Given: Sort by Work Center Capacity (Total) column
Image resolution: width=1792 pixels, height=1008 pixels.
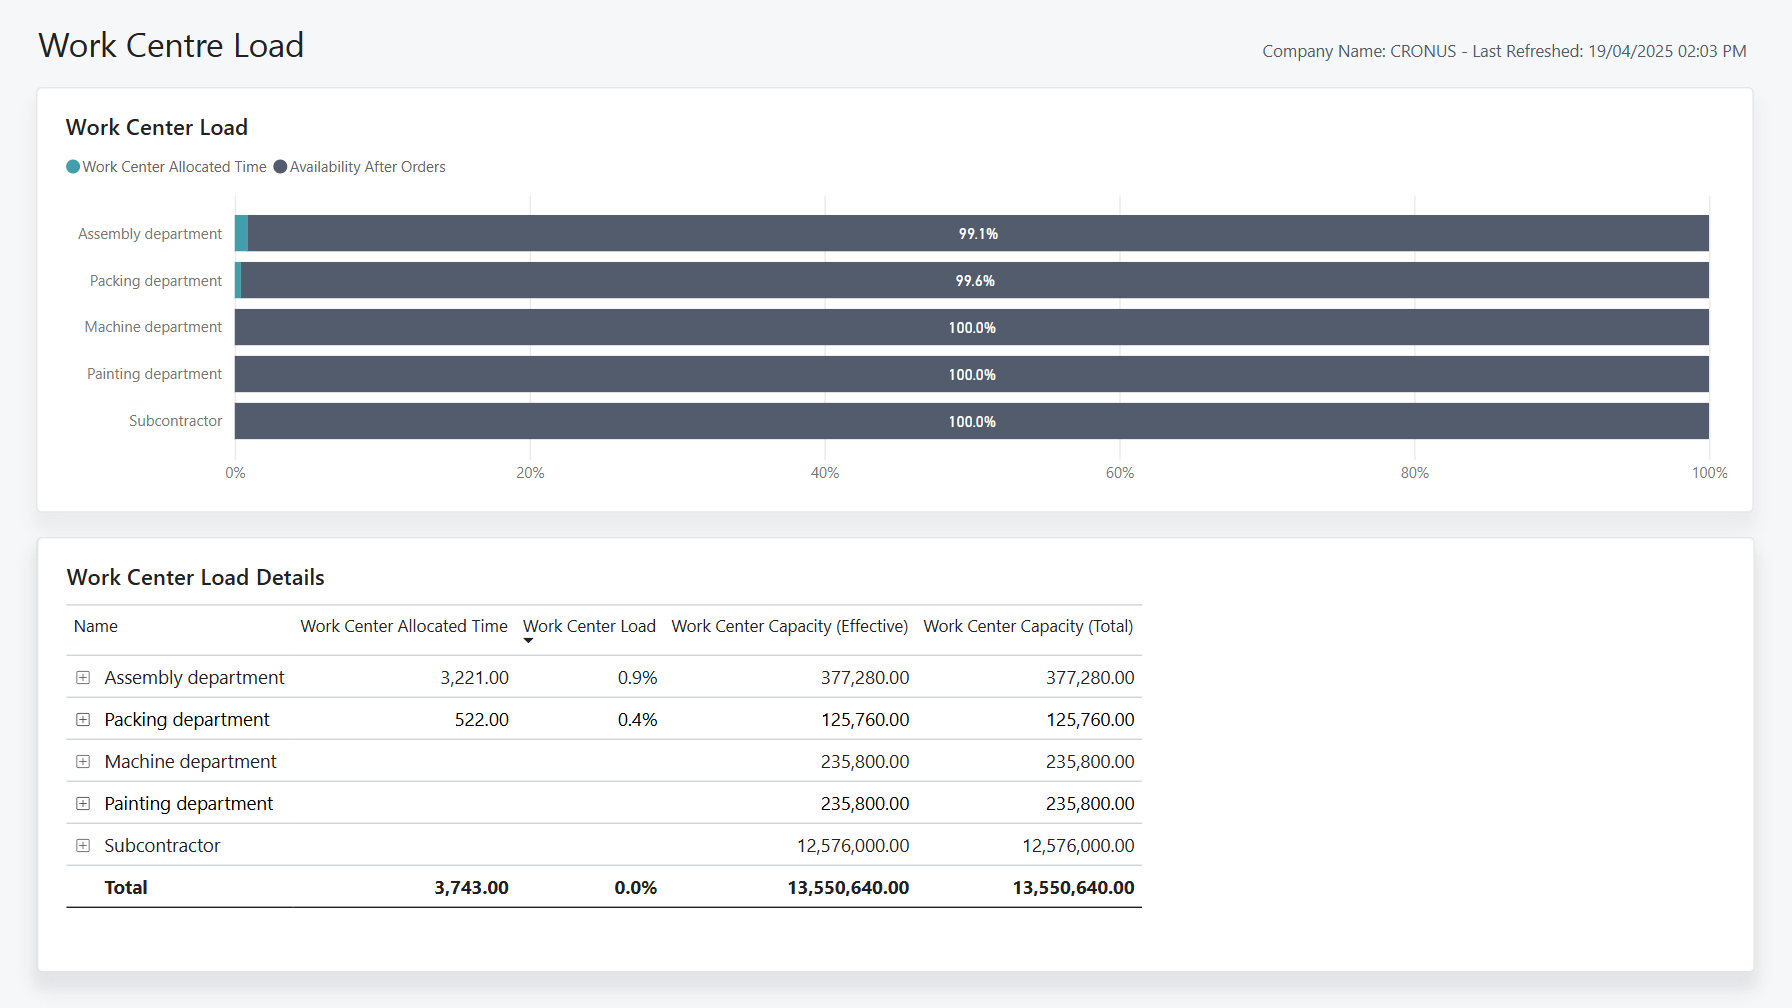Looking at the screenshot, I should 1027,626.
